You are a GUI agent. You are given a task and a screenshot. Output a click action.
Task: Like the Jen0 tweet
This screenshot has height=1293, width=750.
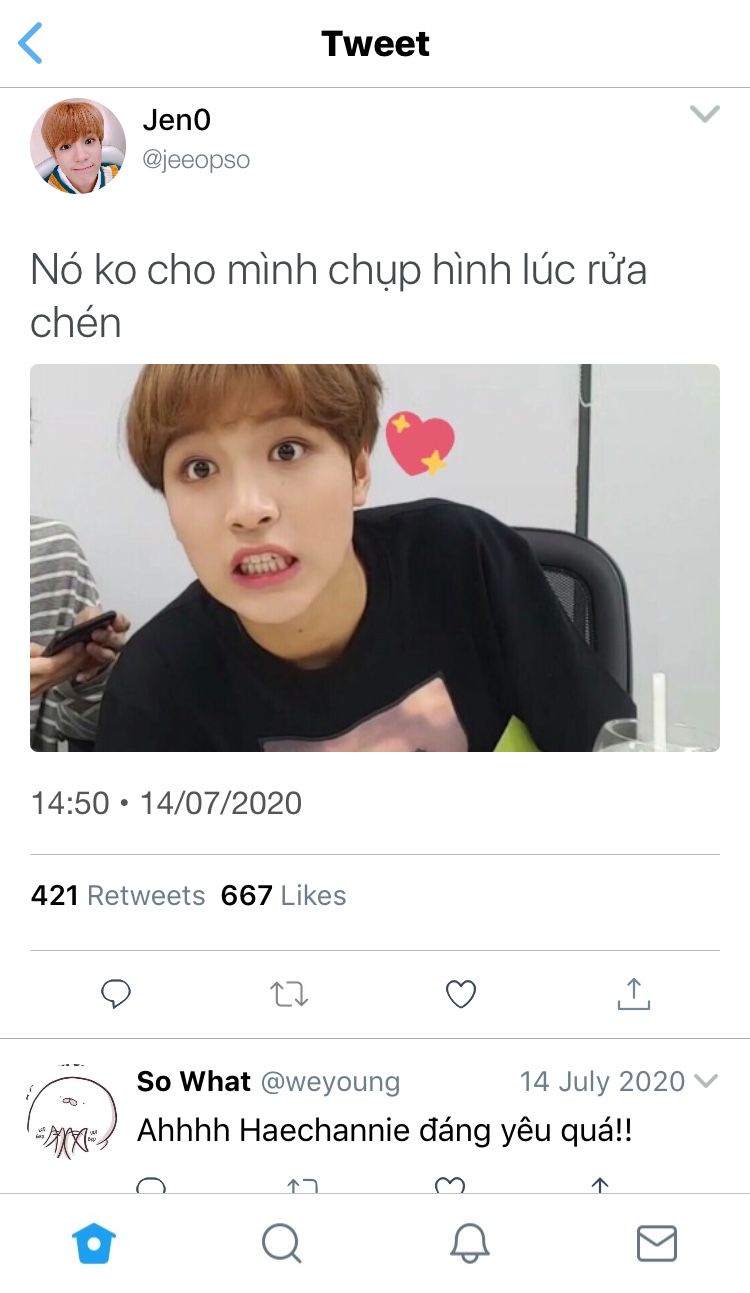coord(460,993)
